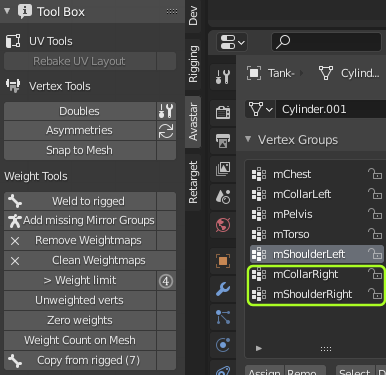This screenshot has height=375, width=386.
Task: Open the mesh data browse dropdown
Action: pyautogui.click(x=260, y=109)
